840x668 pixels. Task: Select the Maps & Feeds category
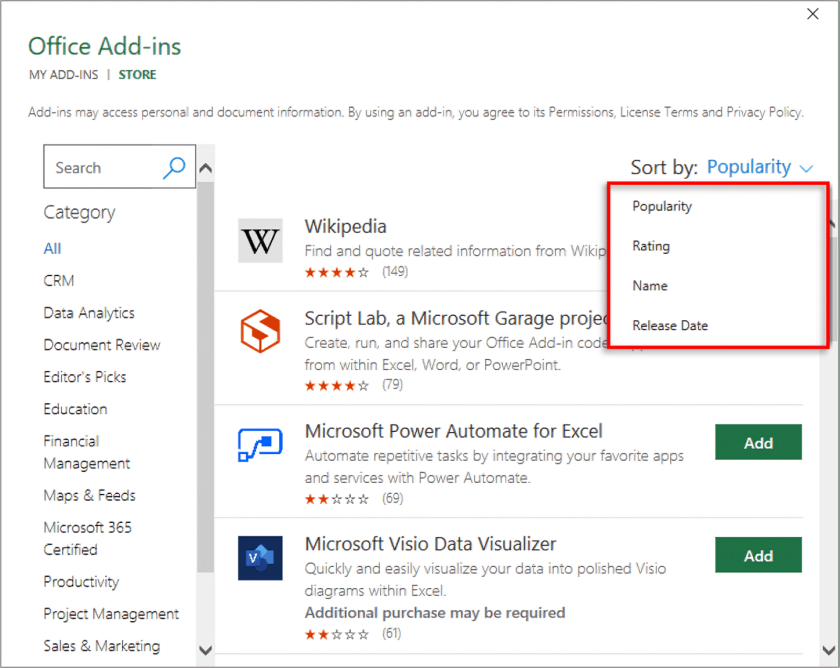coord(89,496)
